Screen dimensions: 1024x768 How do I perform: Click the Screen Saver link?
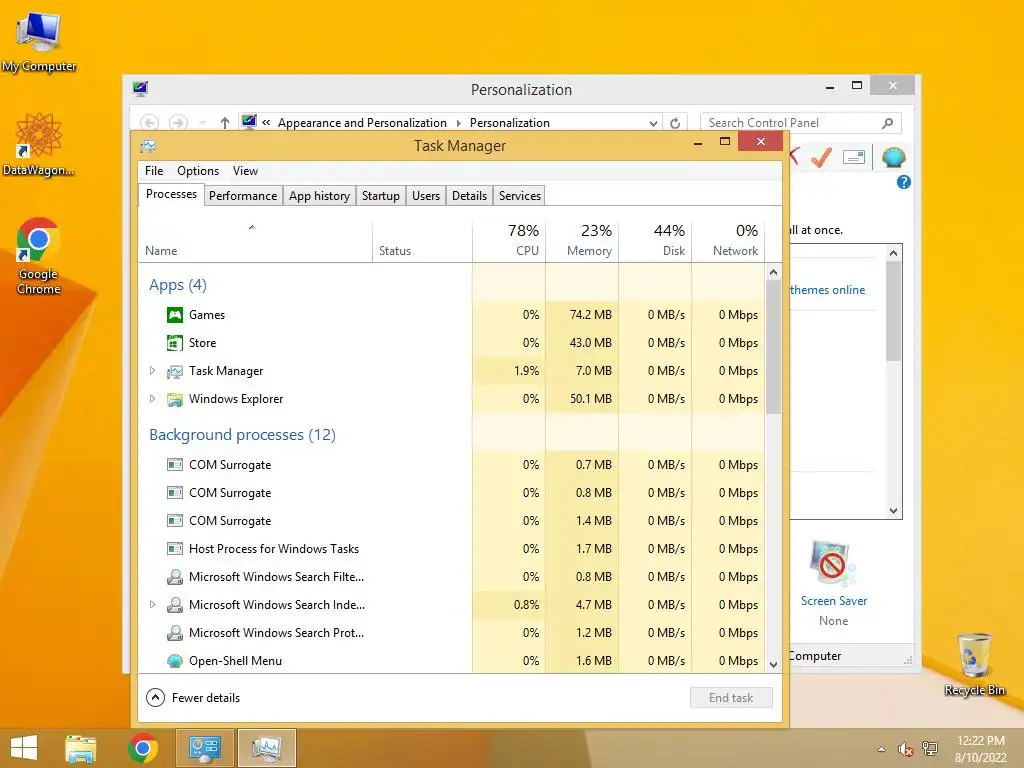coord(834,601)
